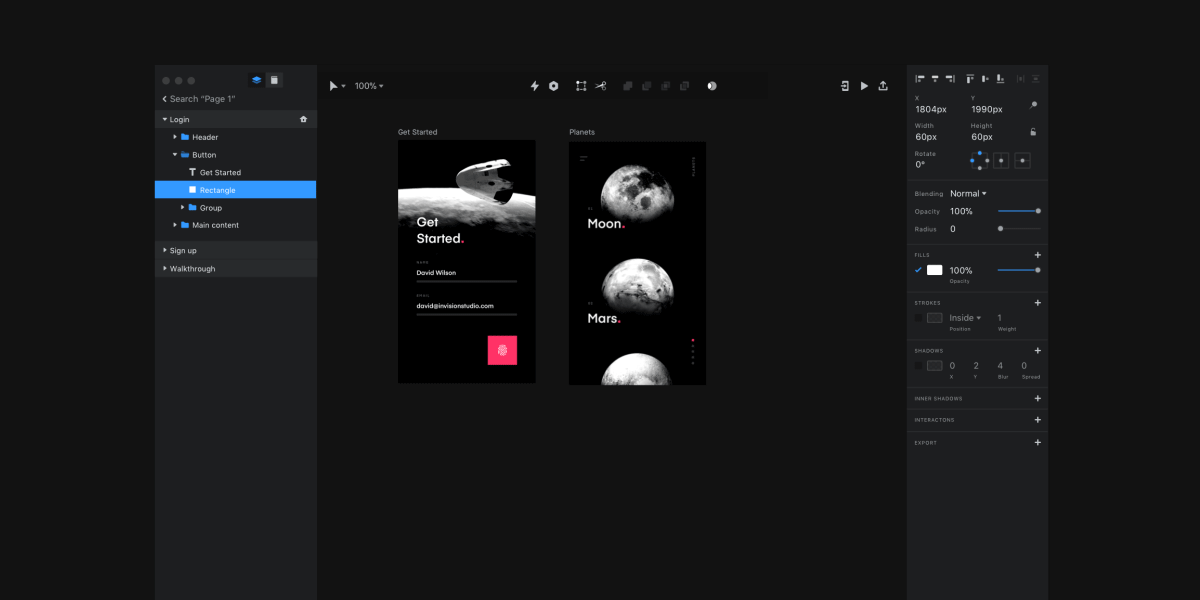1200x600 pixels.
Task: Click the second boolean subtract icon
Action: point(647,86)
